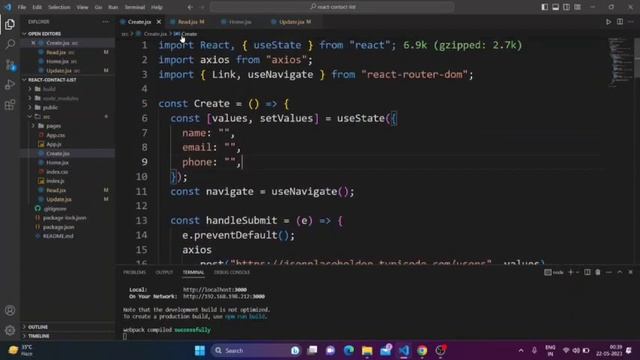Open Explorer Views and More Actions ellipsis
This screenshot has width=640, height=360.
point(106,22)
